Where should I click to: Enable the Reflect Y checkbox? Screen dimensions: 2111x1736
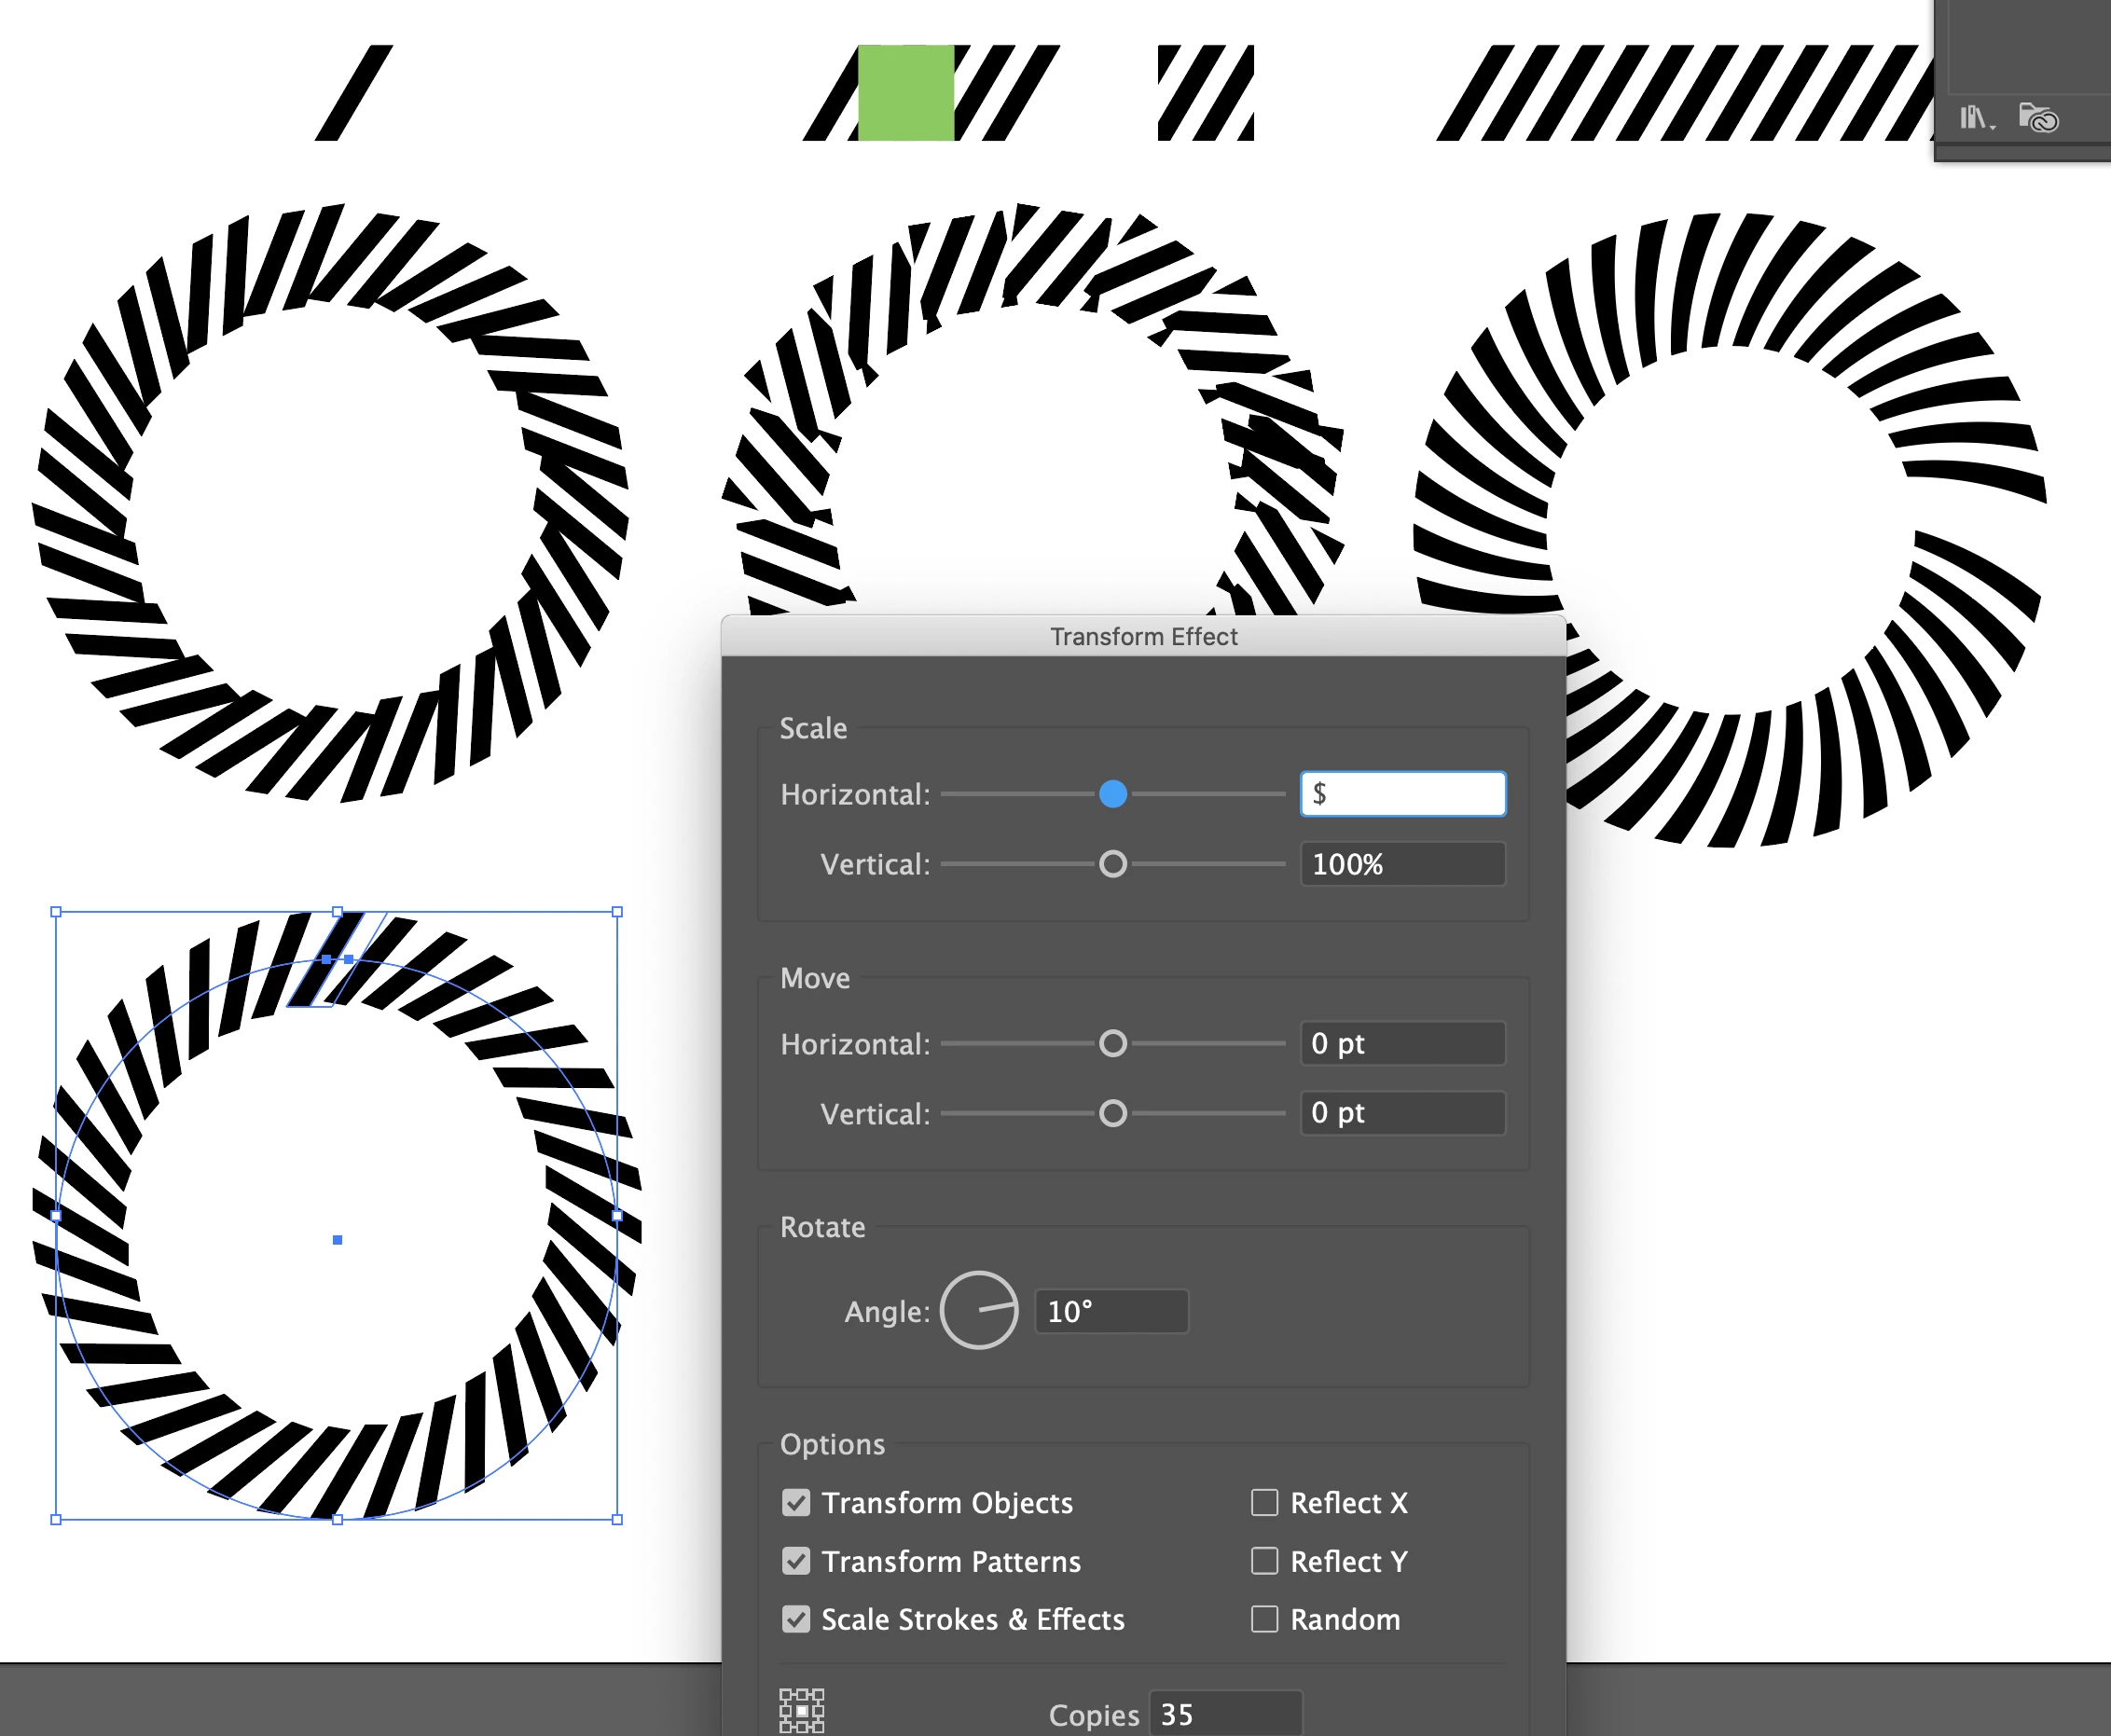[x=1264, y=1561]
